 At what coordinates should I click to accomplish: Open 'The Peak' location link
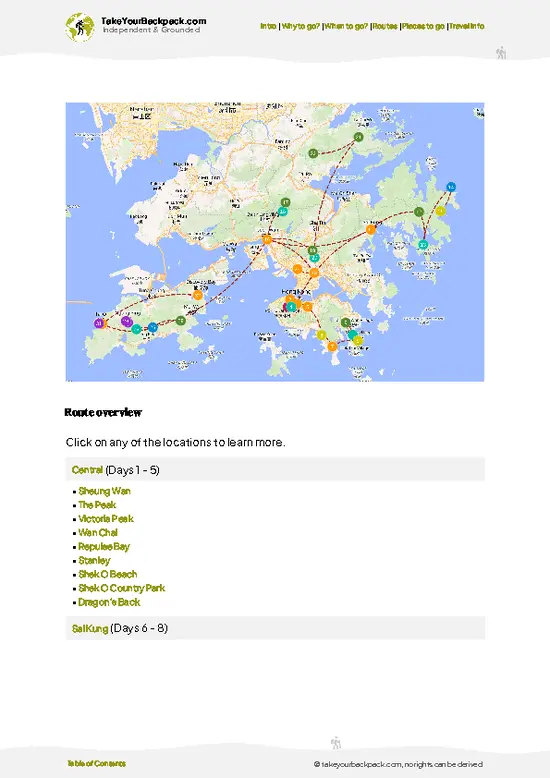[97, 505]
